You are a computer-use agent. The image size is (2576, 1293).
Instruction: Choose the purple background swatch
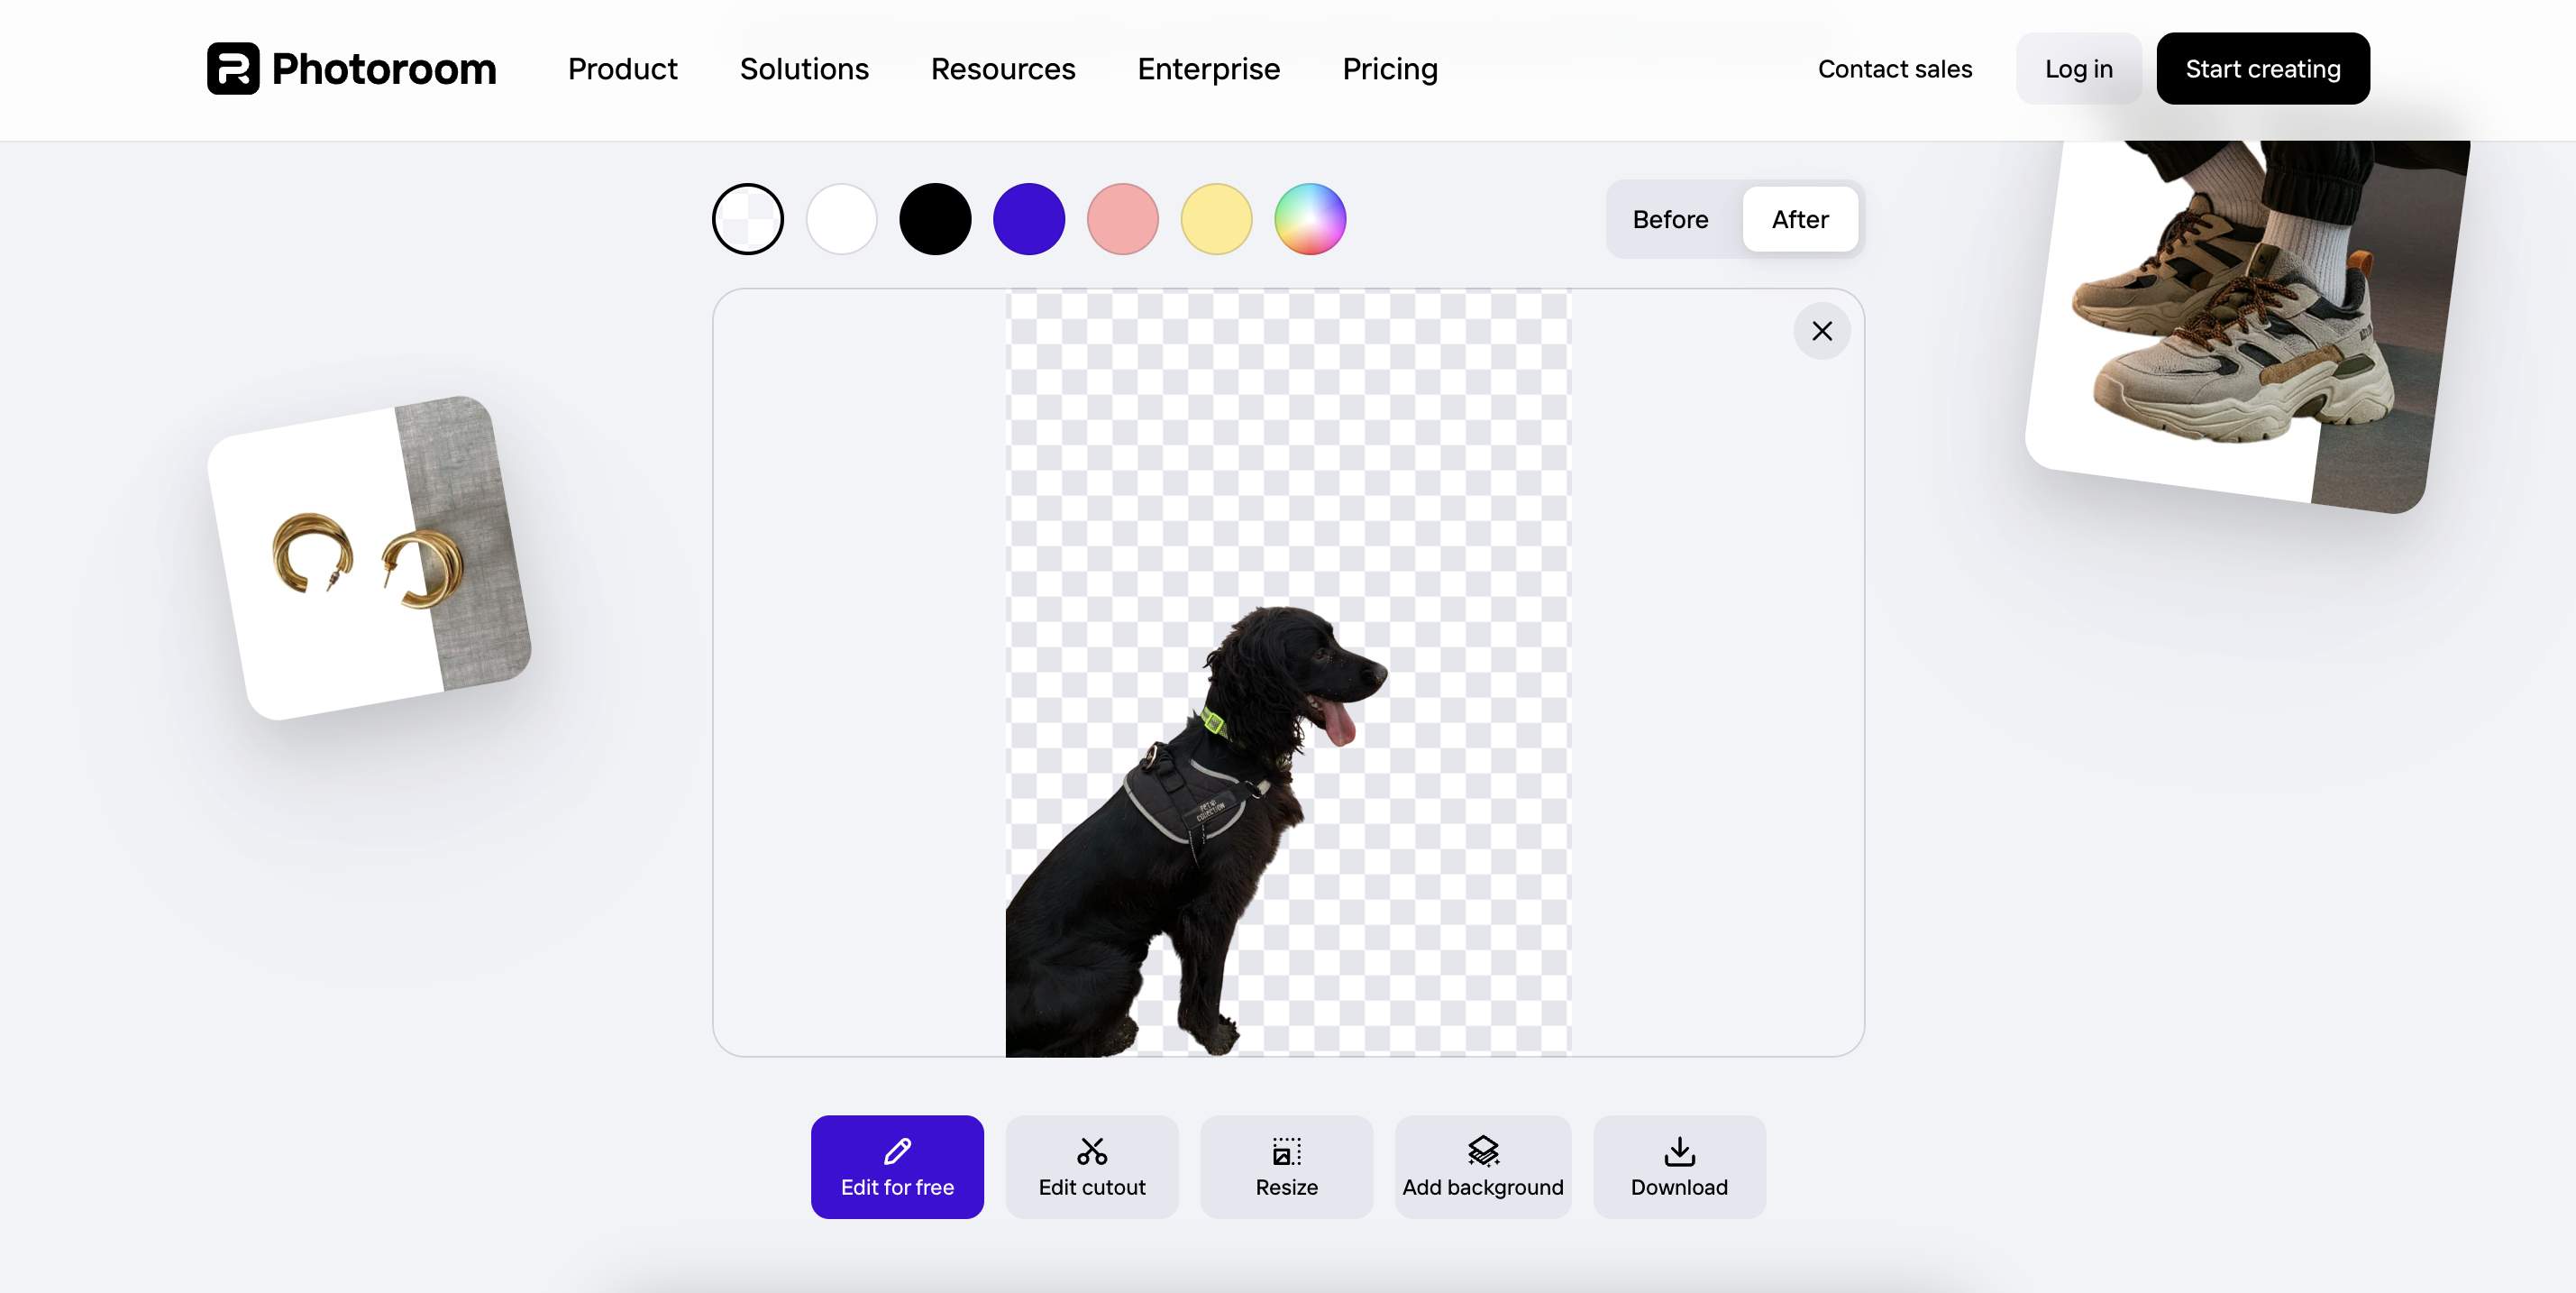[1029, 219]
